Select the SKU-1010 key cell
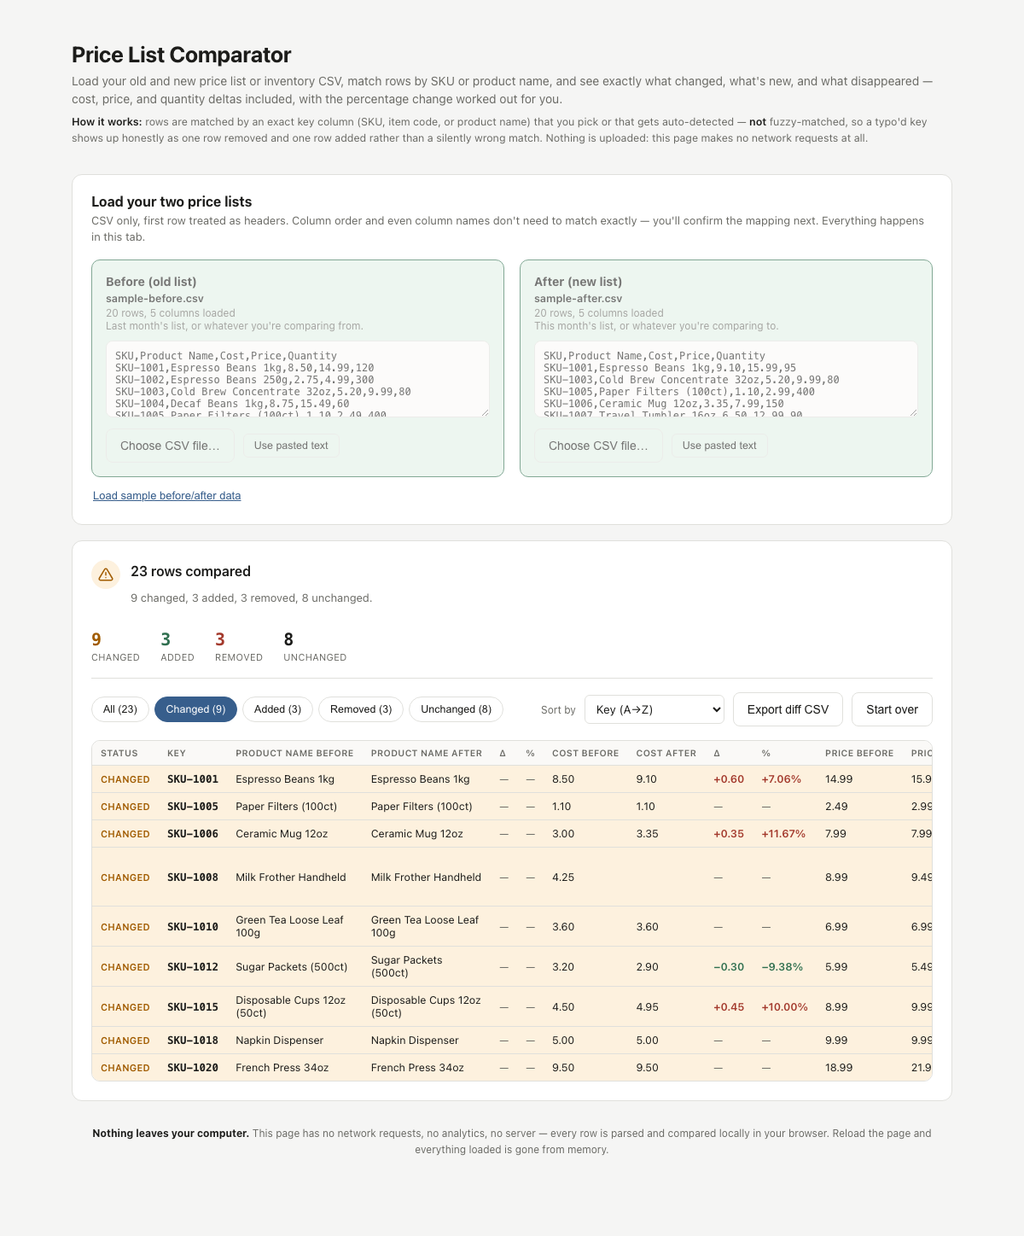 pos(192,927)
